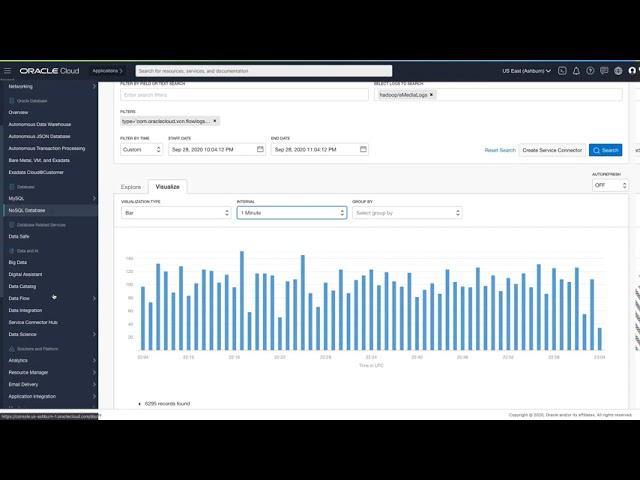Focus the Enter search filters field
The width and height of the screenshot is (640, 480).
coord(244,95)
